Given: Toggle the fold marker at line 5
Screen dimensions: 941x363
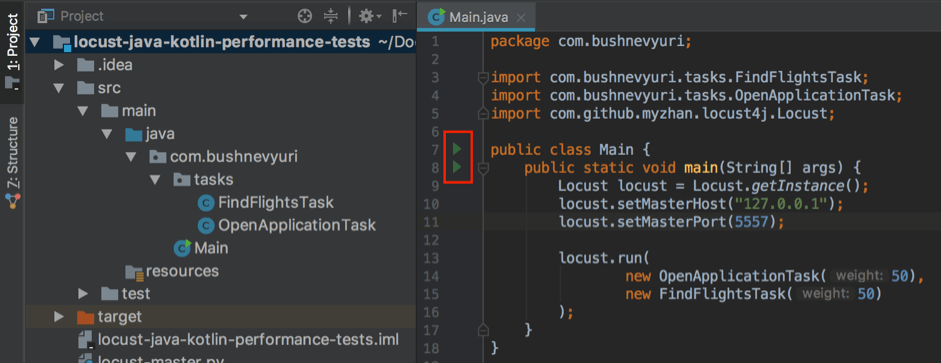Looking at the screenshot, I should (483, 113).
